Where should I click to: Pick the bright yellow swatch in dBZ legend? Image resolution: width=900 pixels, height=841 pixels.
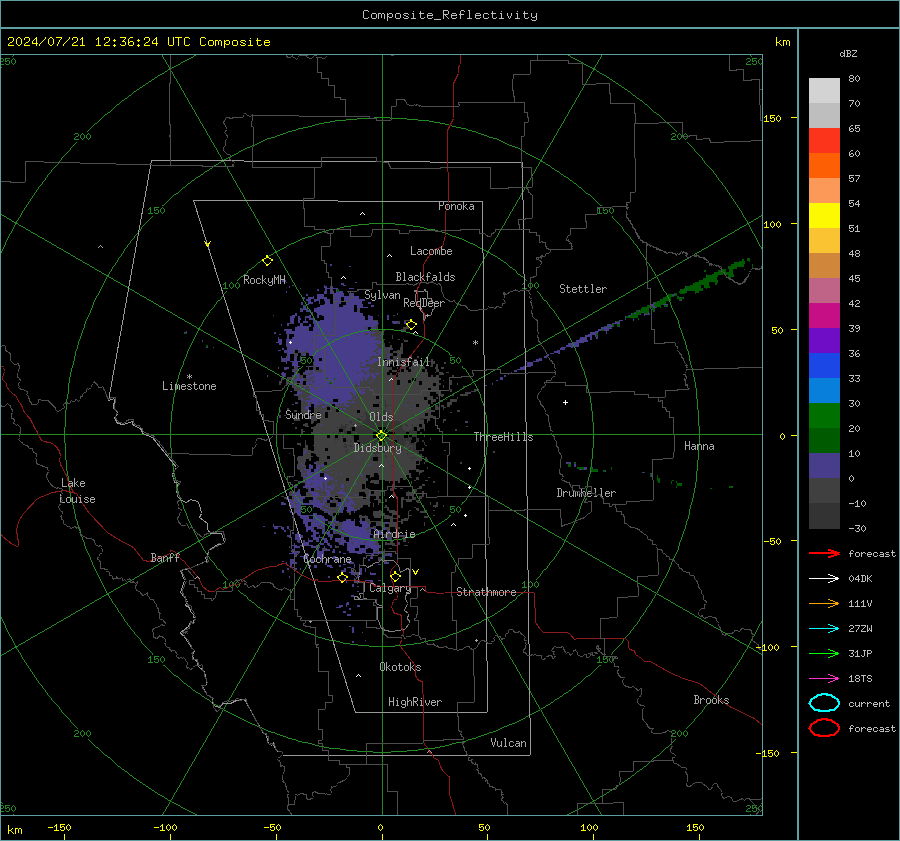click(824, 216)
